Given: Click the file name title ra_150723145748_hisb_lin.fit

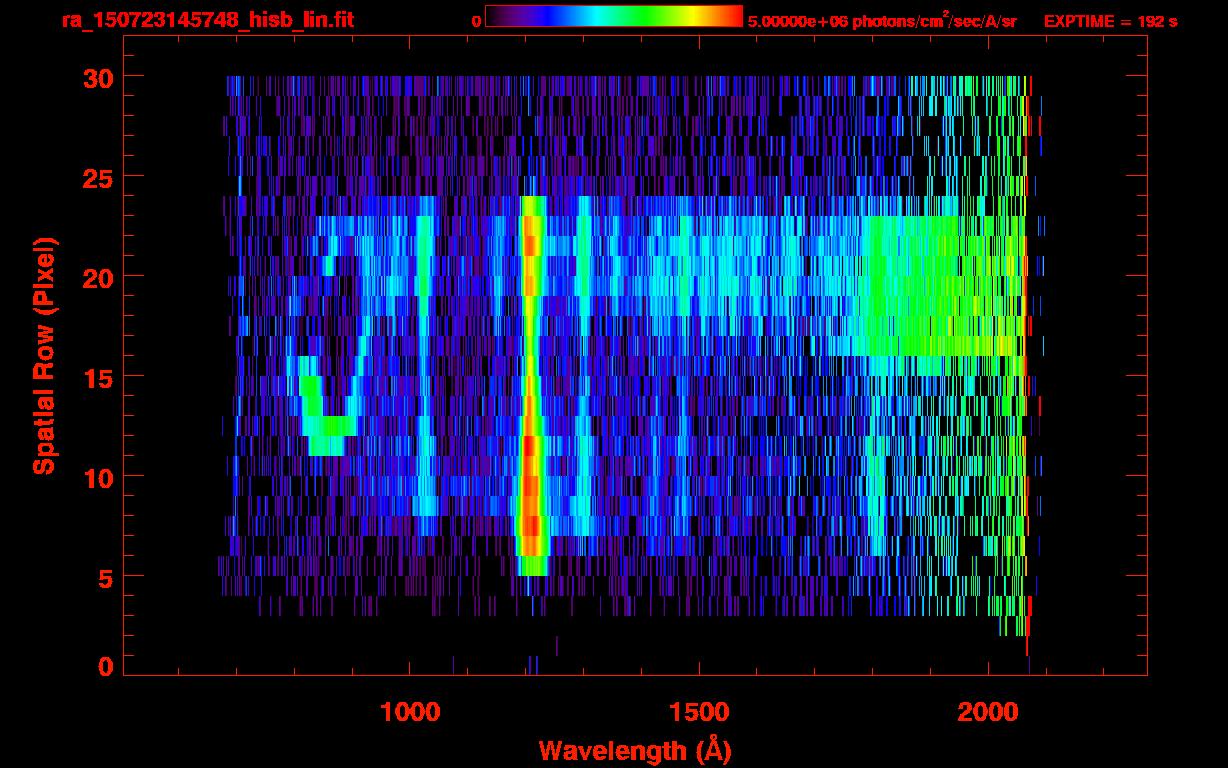Looking at the screenshot, I should pyautogui.click(x=206, y=20).
